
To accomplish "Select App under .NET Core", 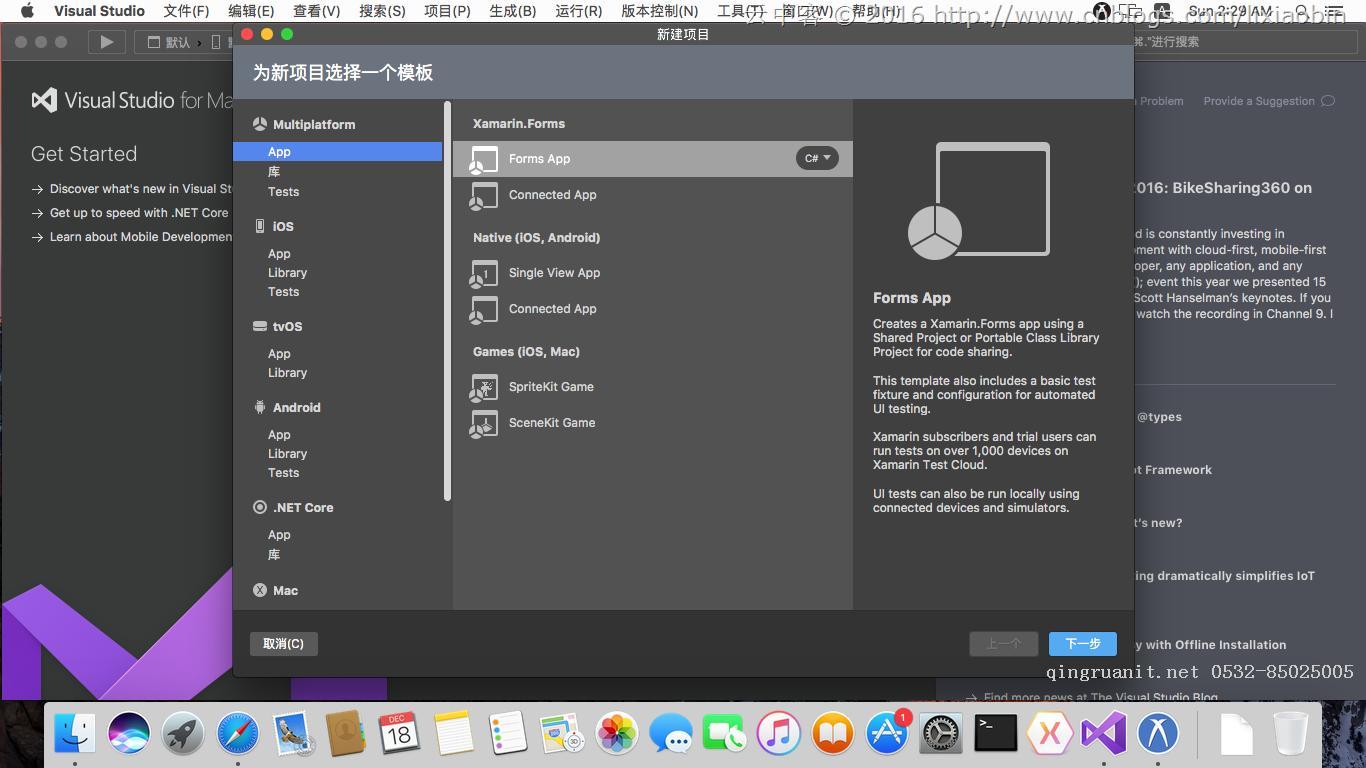I will (x=279, y=535).
